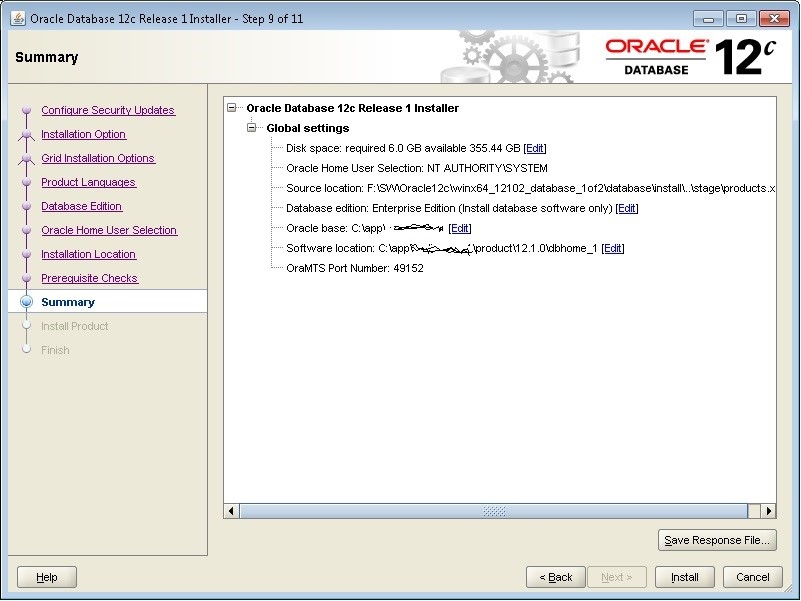Click the horizontal scrollbar thumb

pos(493,511)
